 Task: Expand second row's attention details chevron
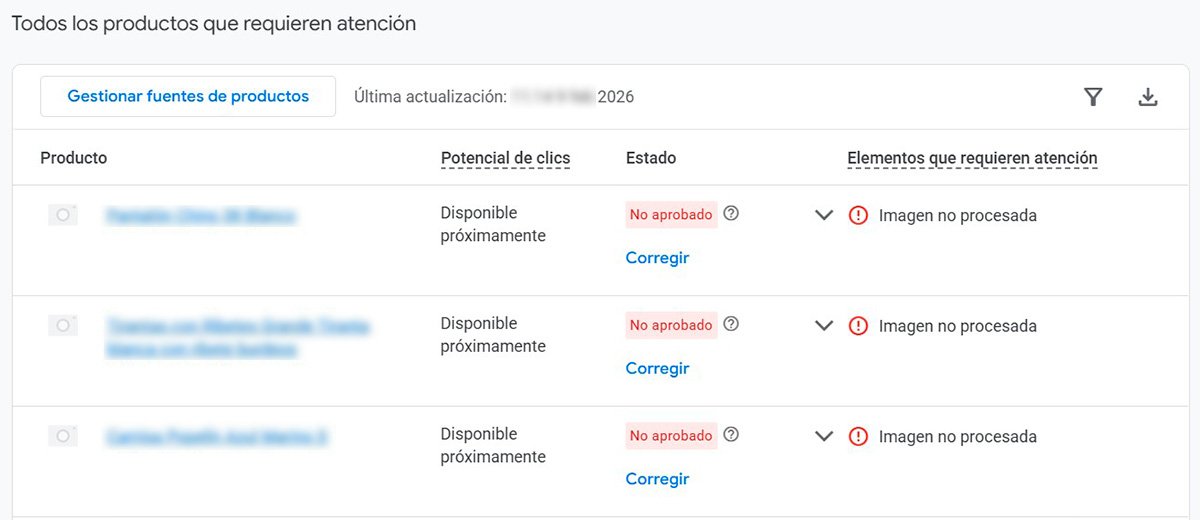(x=824, y=326)
